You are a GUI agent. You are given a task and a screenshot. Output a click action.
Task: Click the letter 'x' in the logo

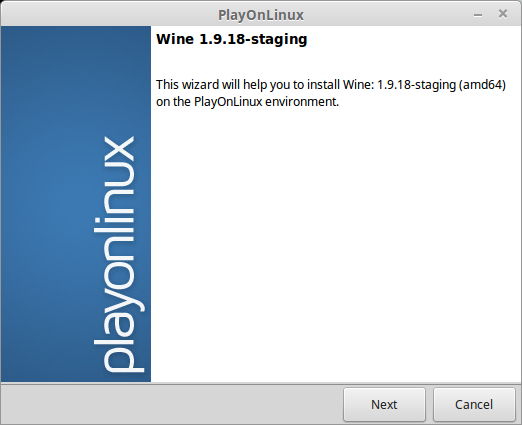click(118, 150)
